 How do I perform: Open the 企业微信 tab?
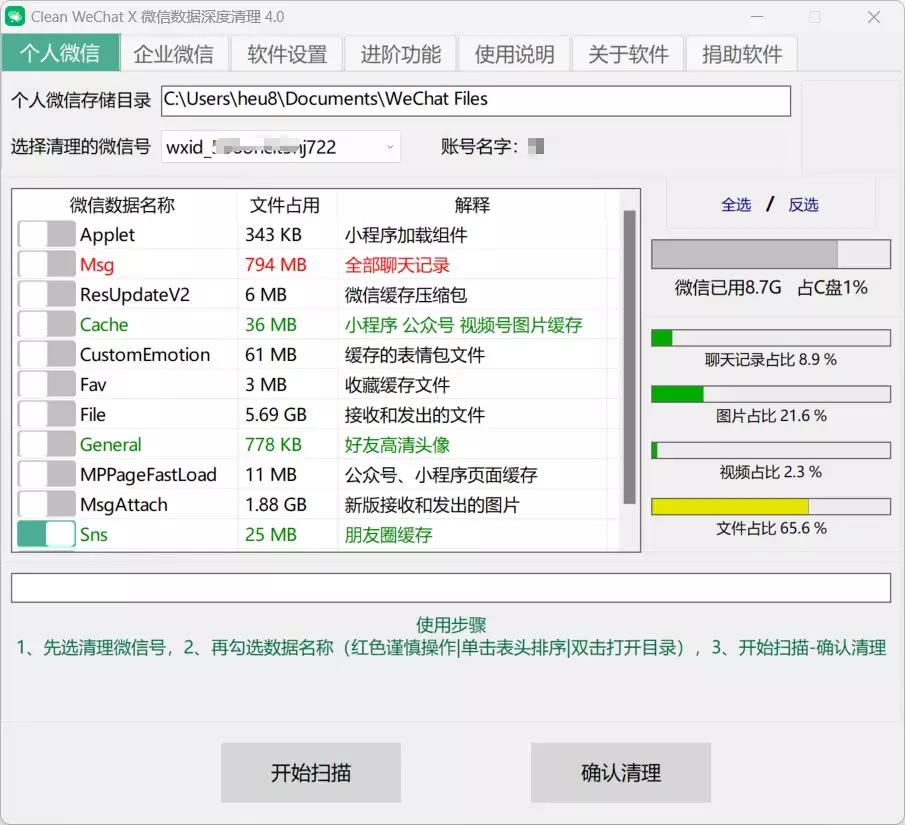[x=174, y=54]
